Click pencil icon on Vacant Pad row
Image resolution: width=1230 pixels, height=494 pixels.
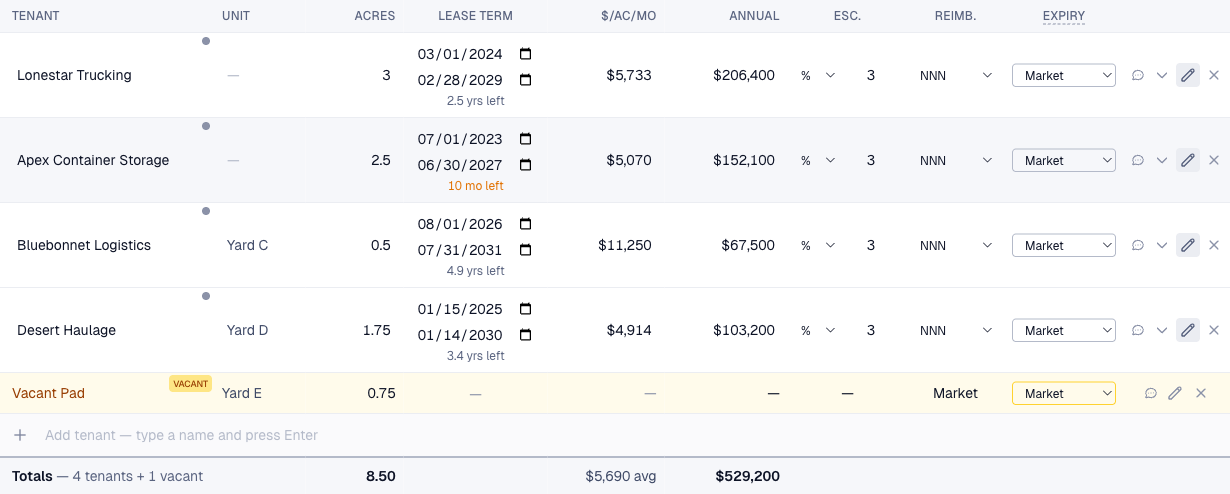click(x=1175, y=393)
